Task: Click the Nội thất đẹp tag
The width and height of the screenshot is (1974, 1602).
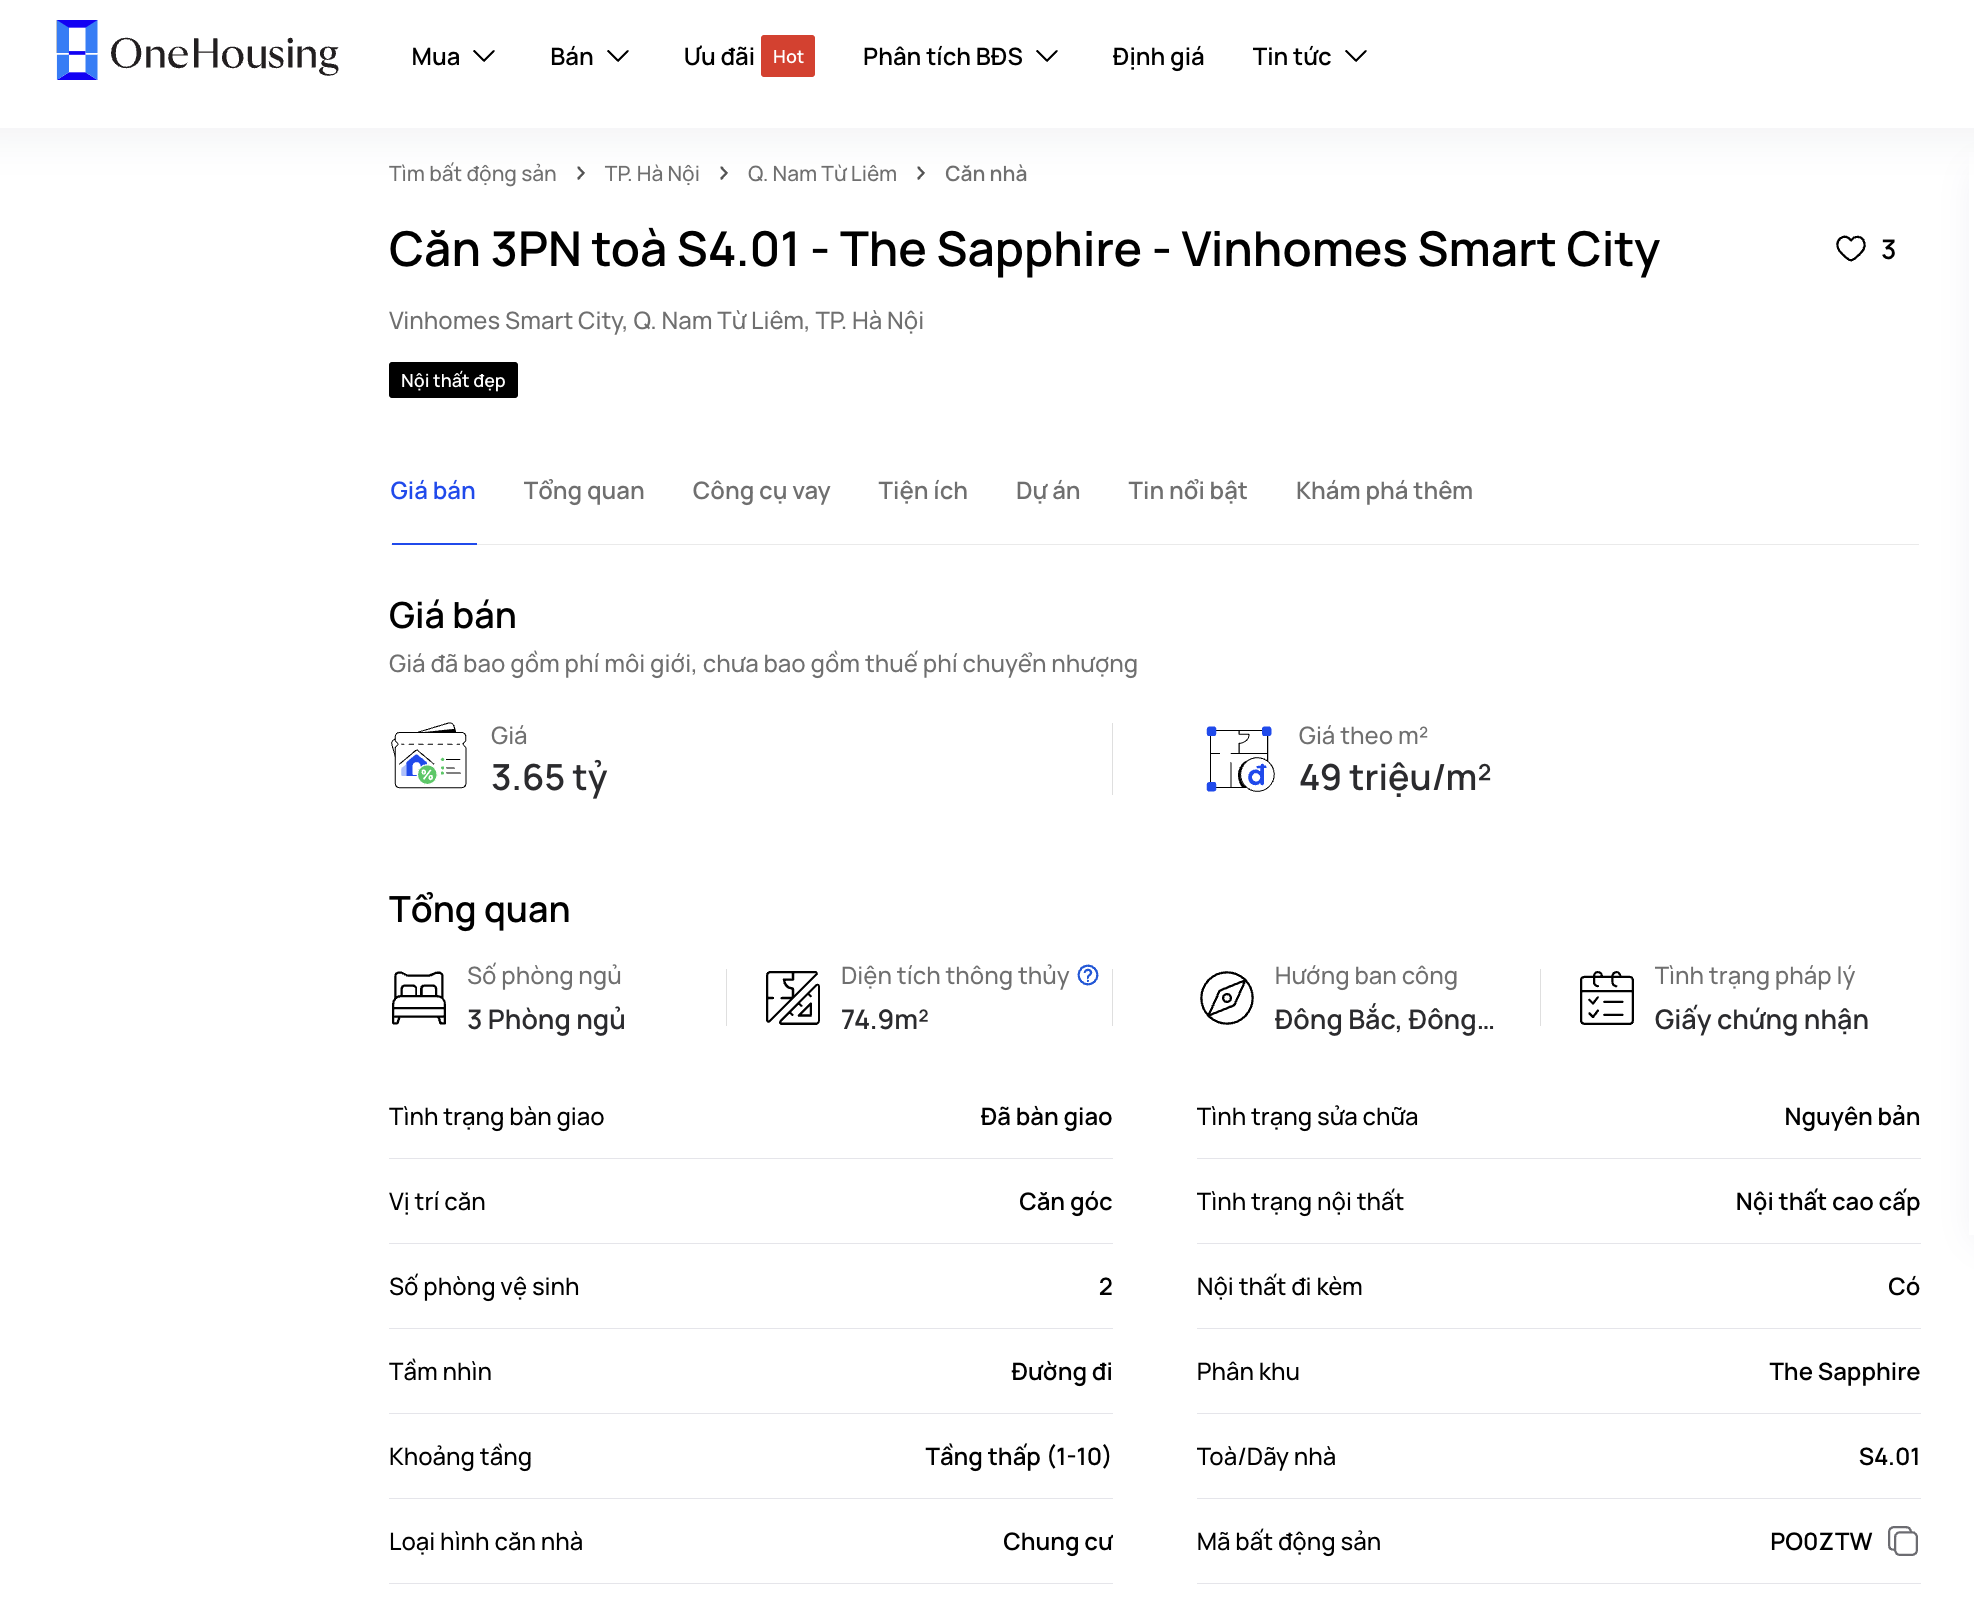Action: pos(453,380)
